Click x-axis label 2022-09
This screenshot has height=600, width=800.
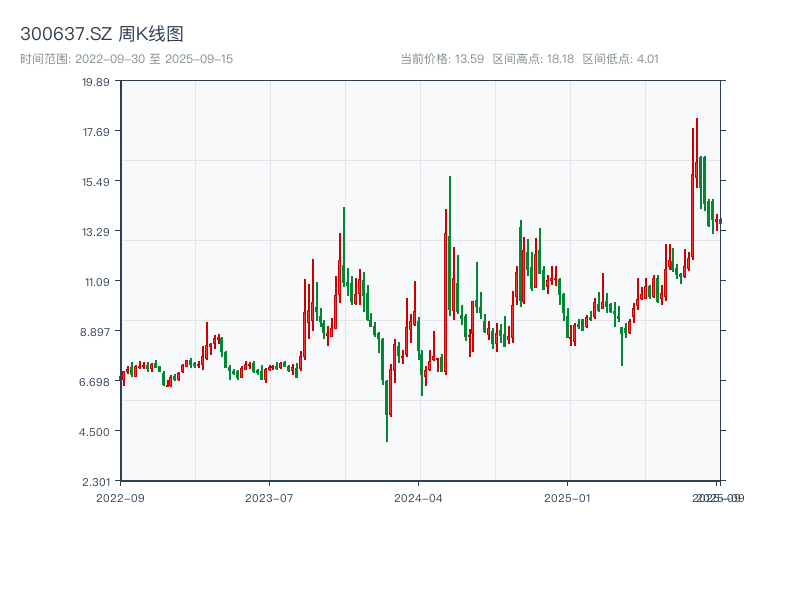point(120,498)
